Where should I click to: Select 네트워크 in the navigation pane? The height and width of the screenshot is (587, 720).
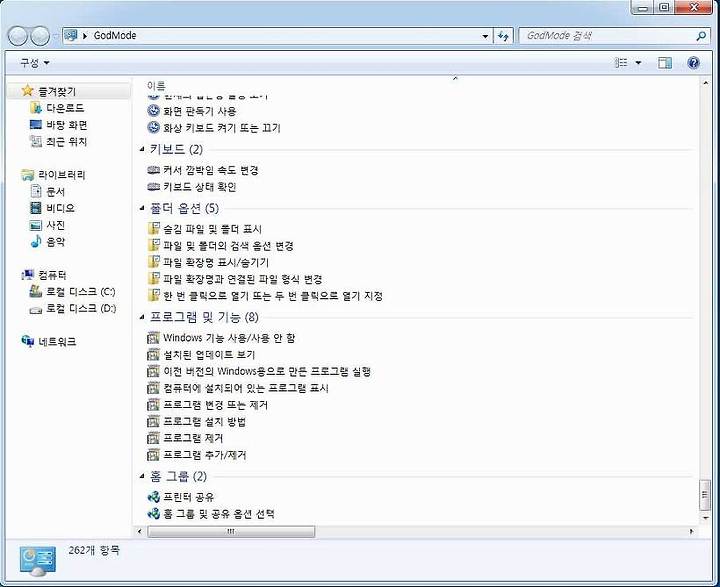pyautogui.click(x=57, y=341)
